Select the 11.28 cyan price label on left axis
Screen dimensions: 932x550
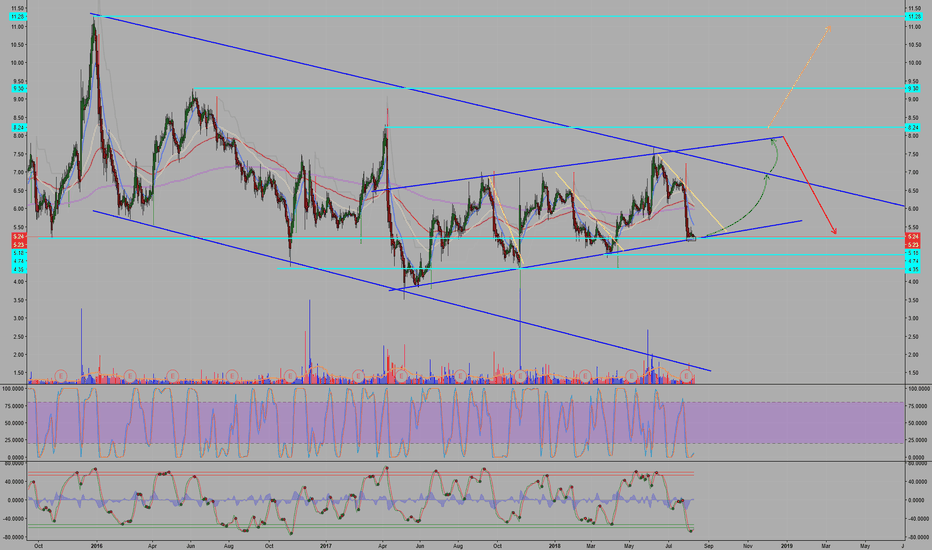[x=17, y=17]
